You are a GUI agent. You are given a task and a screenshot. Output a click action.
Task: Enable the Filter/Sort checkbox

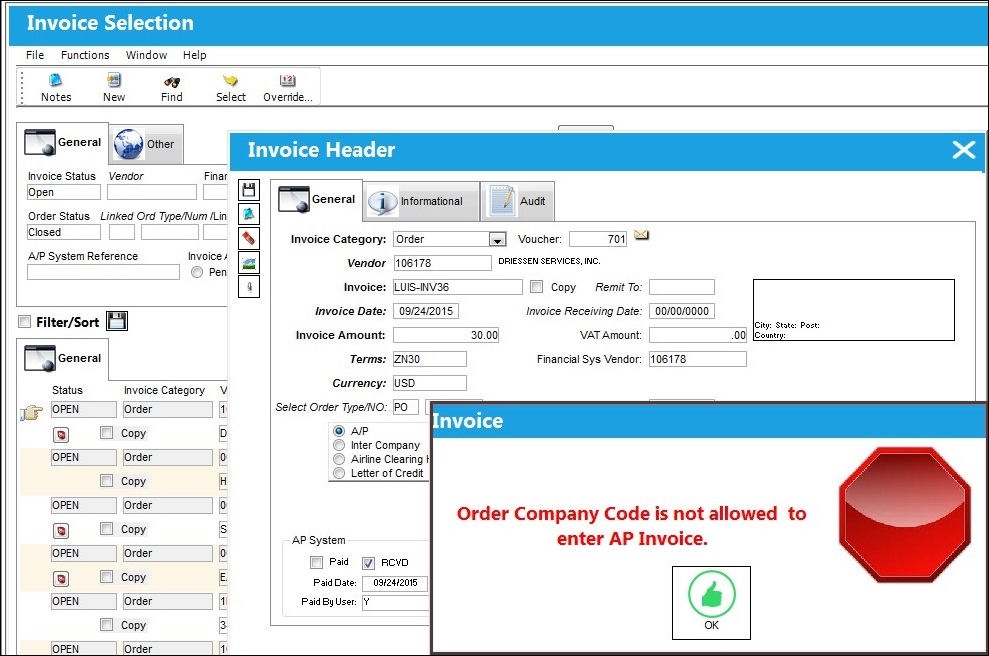[25, 322]
